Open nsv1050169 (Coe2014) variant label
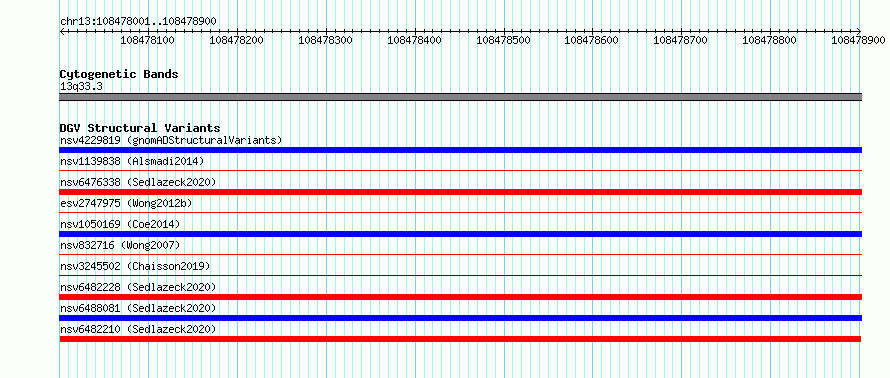Screen dimensions: 890x378 [x=120, y=224]
